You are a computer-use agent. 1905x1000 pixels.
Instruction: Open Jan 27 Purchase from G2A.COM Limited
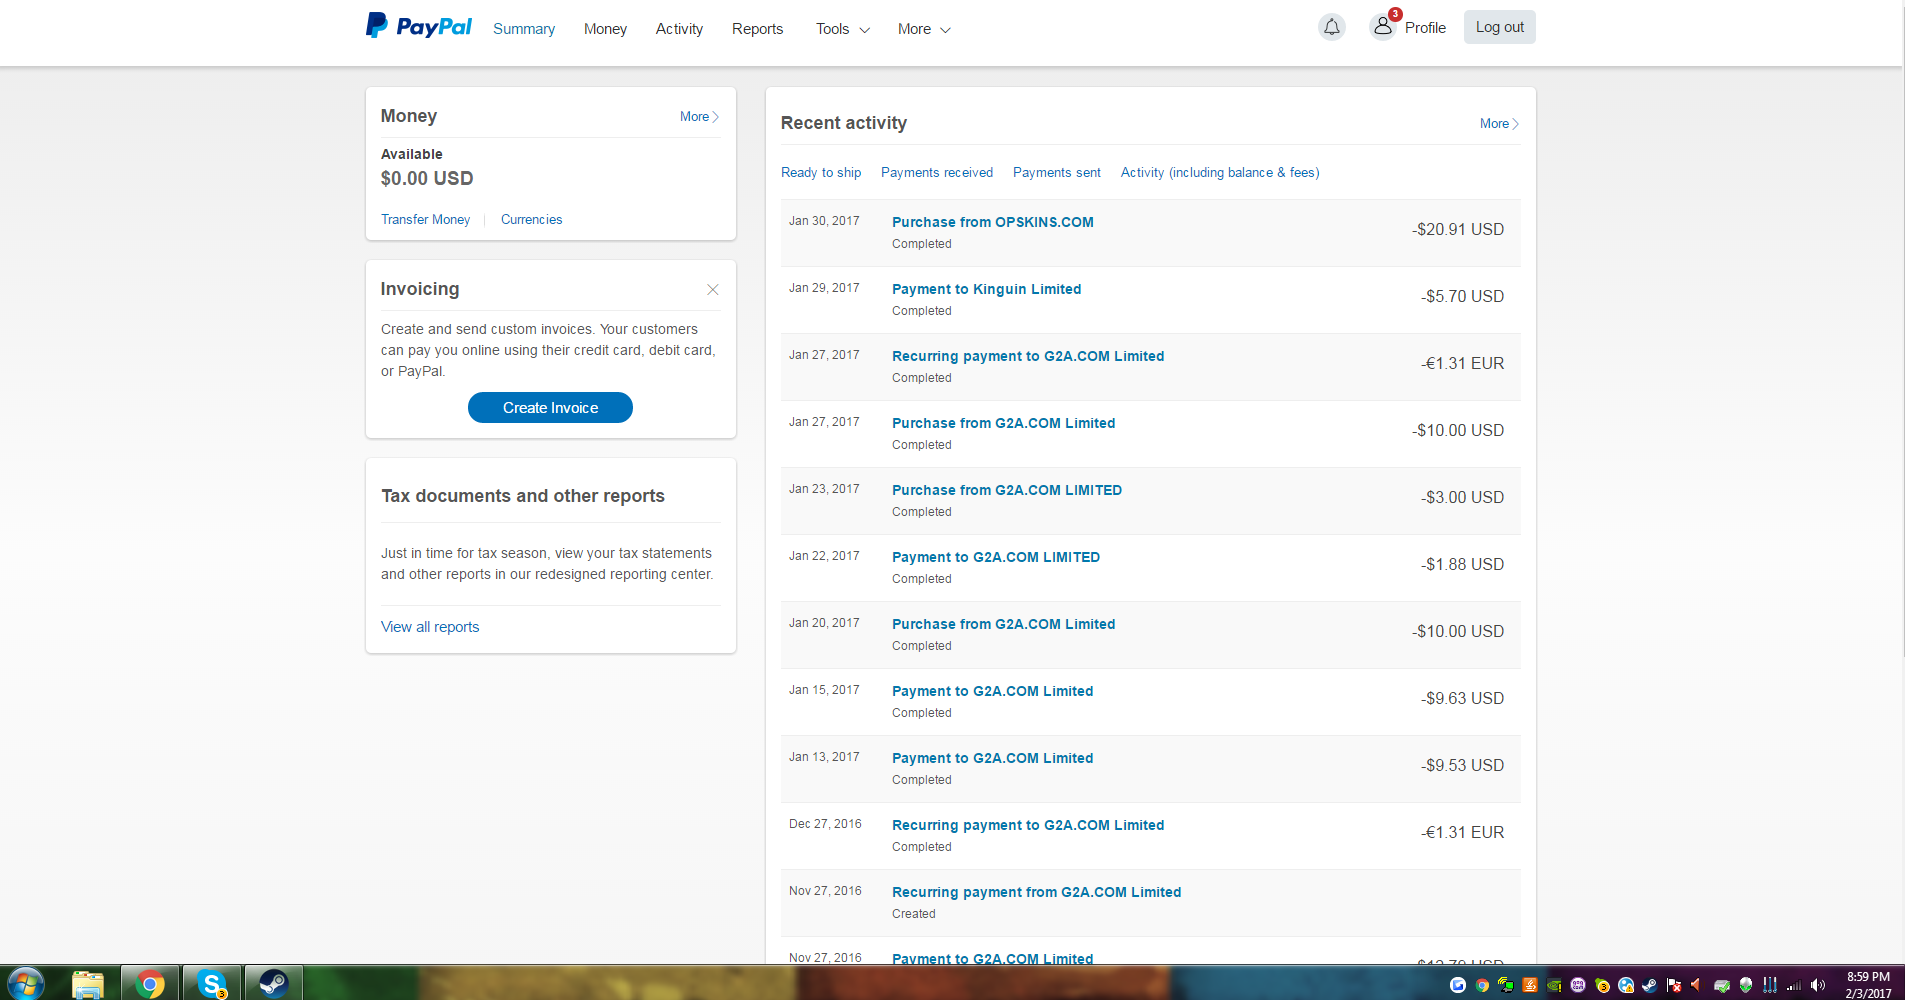(x=1003, y=423)
